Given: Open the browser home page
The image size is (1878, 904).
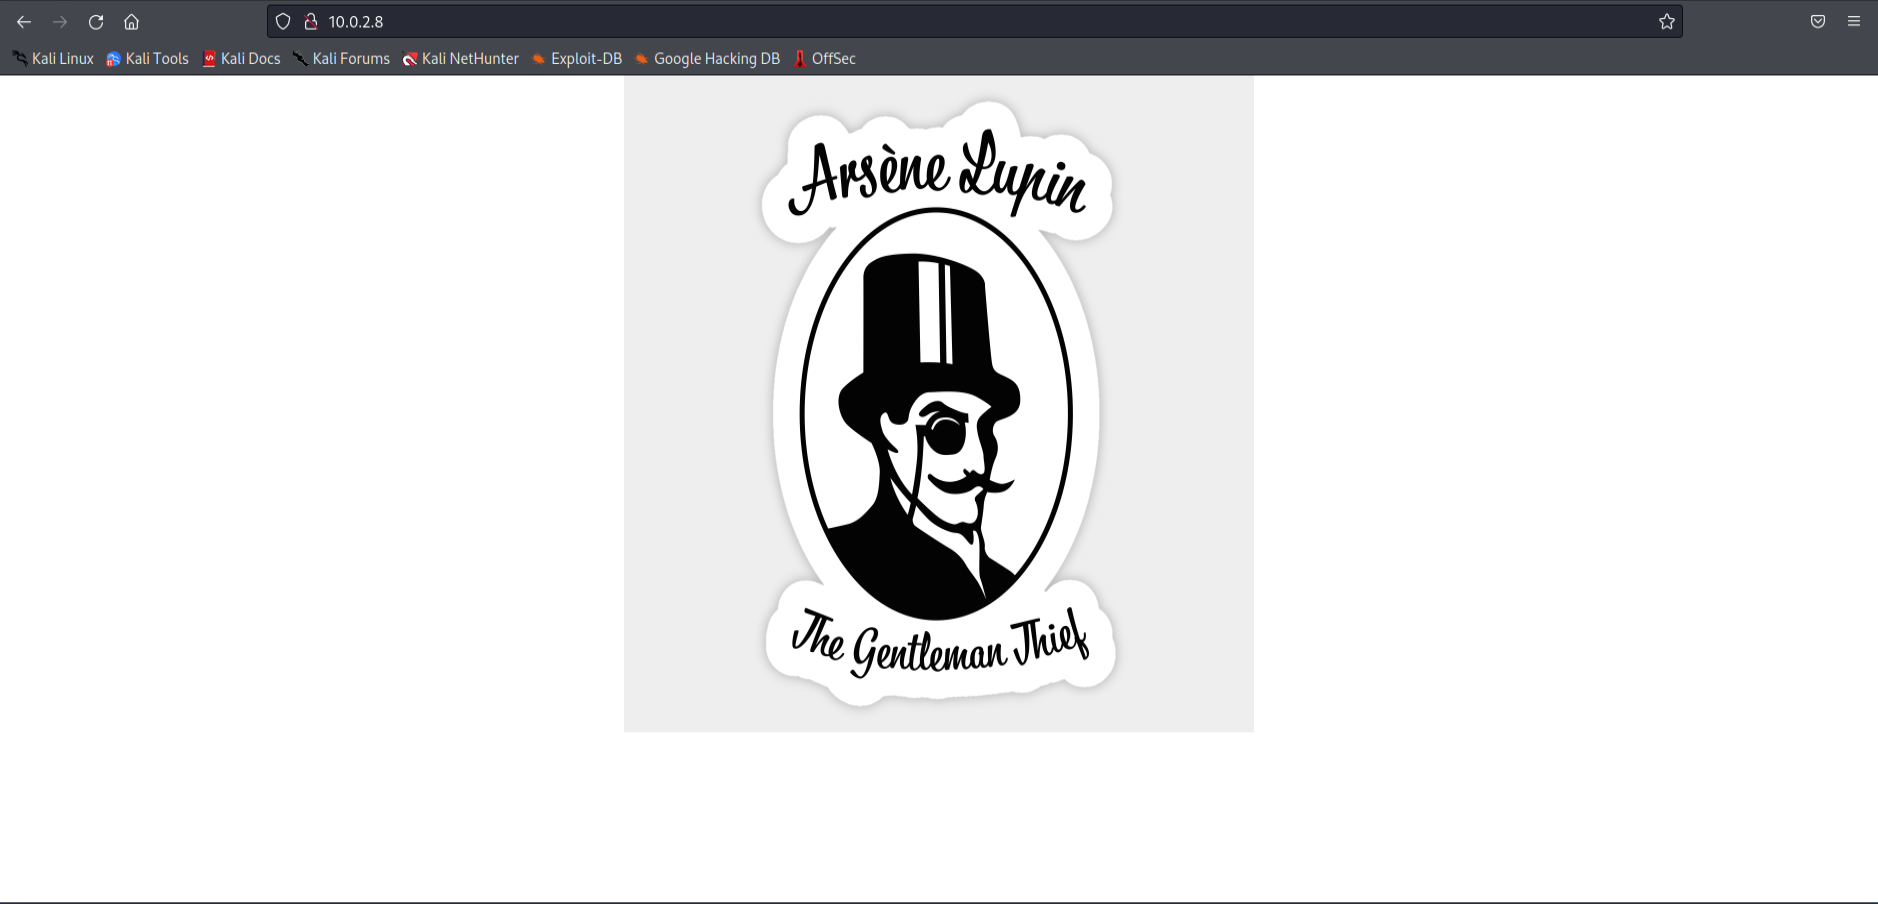Looking at the screenshot, I should [x=131, y=22].
